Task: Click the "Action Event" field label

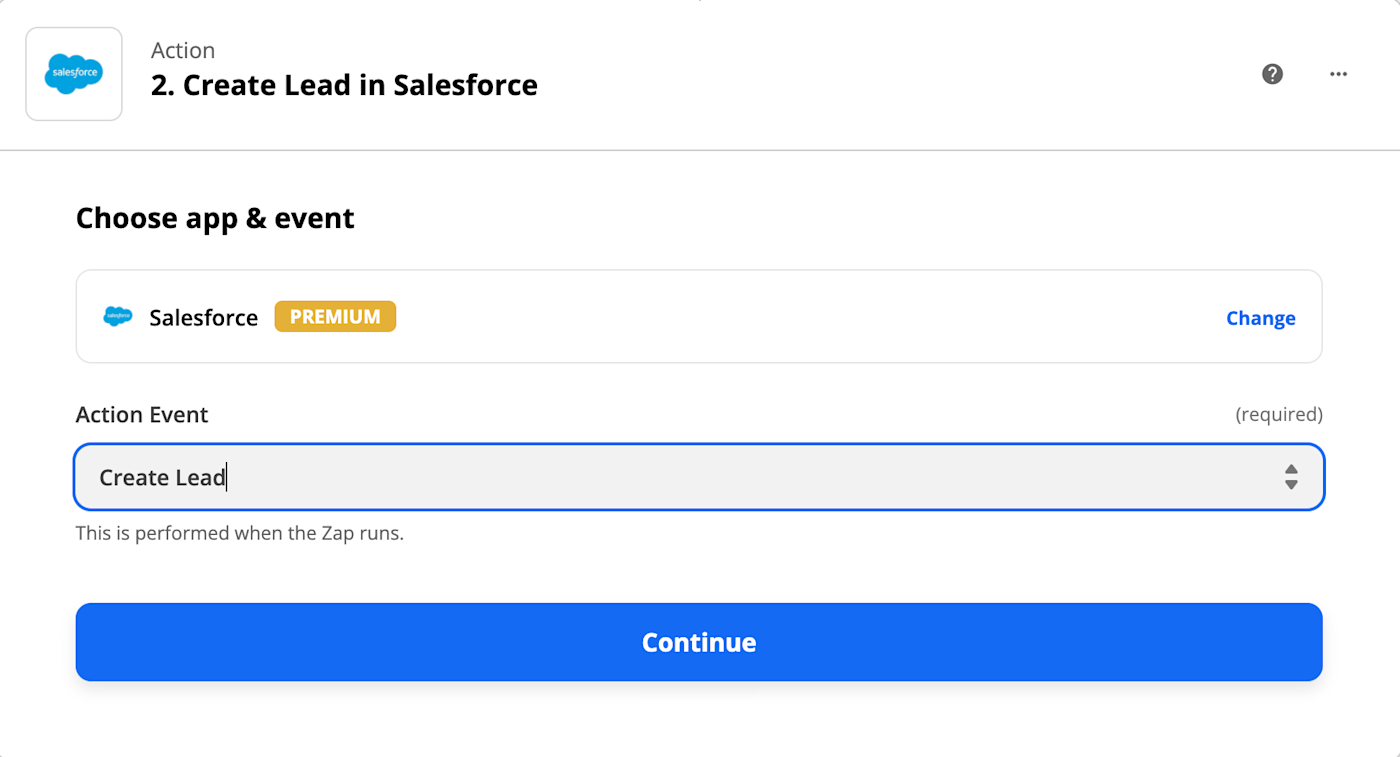Action: (142, 414)
